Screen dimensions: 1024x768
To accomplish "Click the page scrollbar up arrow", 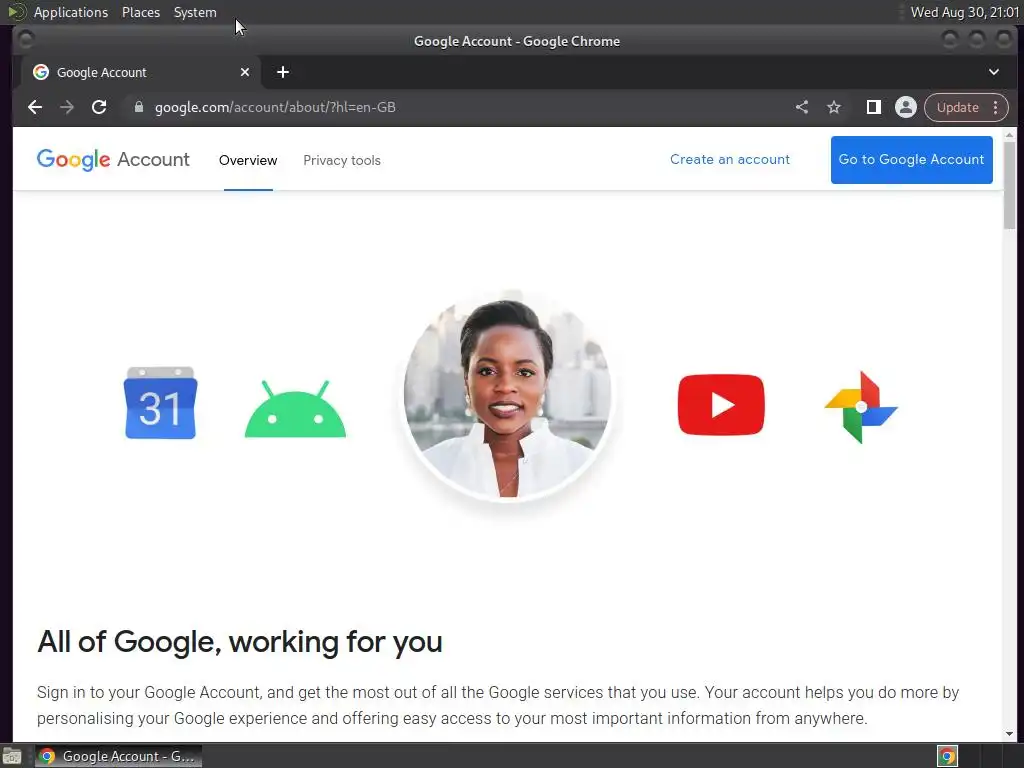I will 1010,135.
